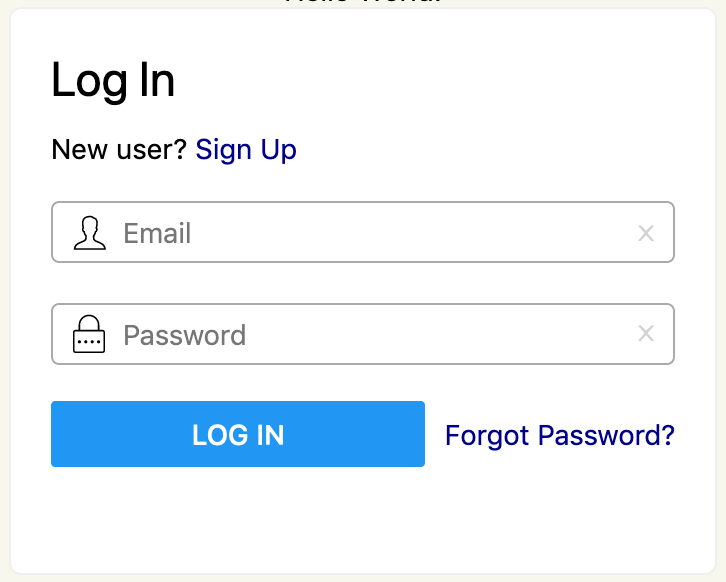This screenshot has width=726, height=582.
Task: Clear the Email field with its X icon
Action: point(646,233)
